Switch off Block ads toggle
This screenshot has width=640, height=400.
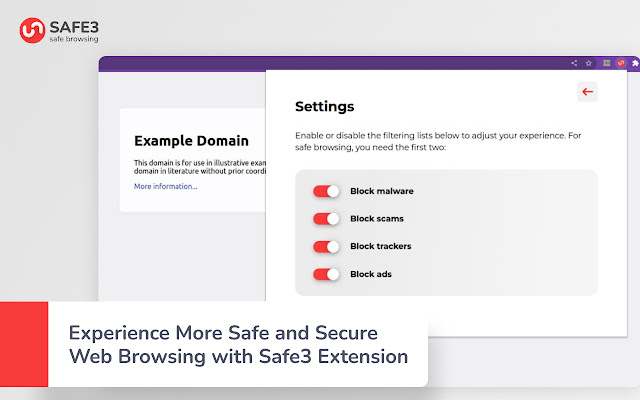click(326, 274)
